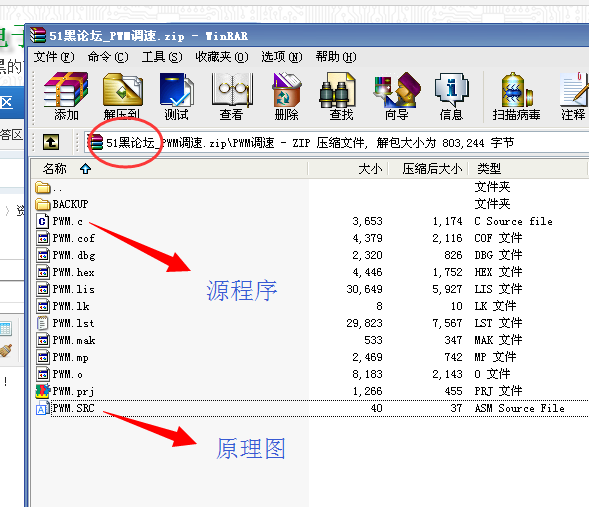Open the 文件(F) menu
The width and height of the screenshot is (589, 507).
(54, 57)
